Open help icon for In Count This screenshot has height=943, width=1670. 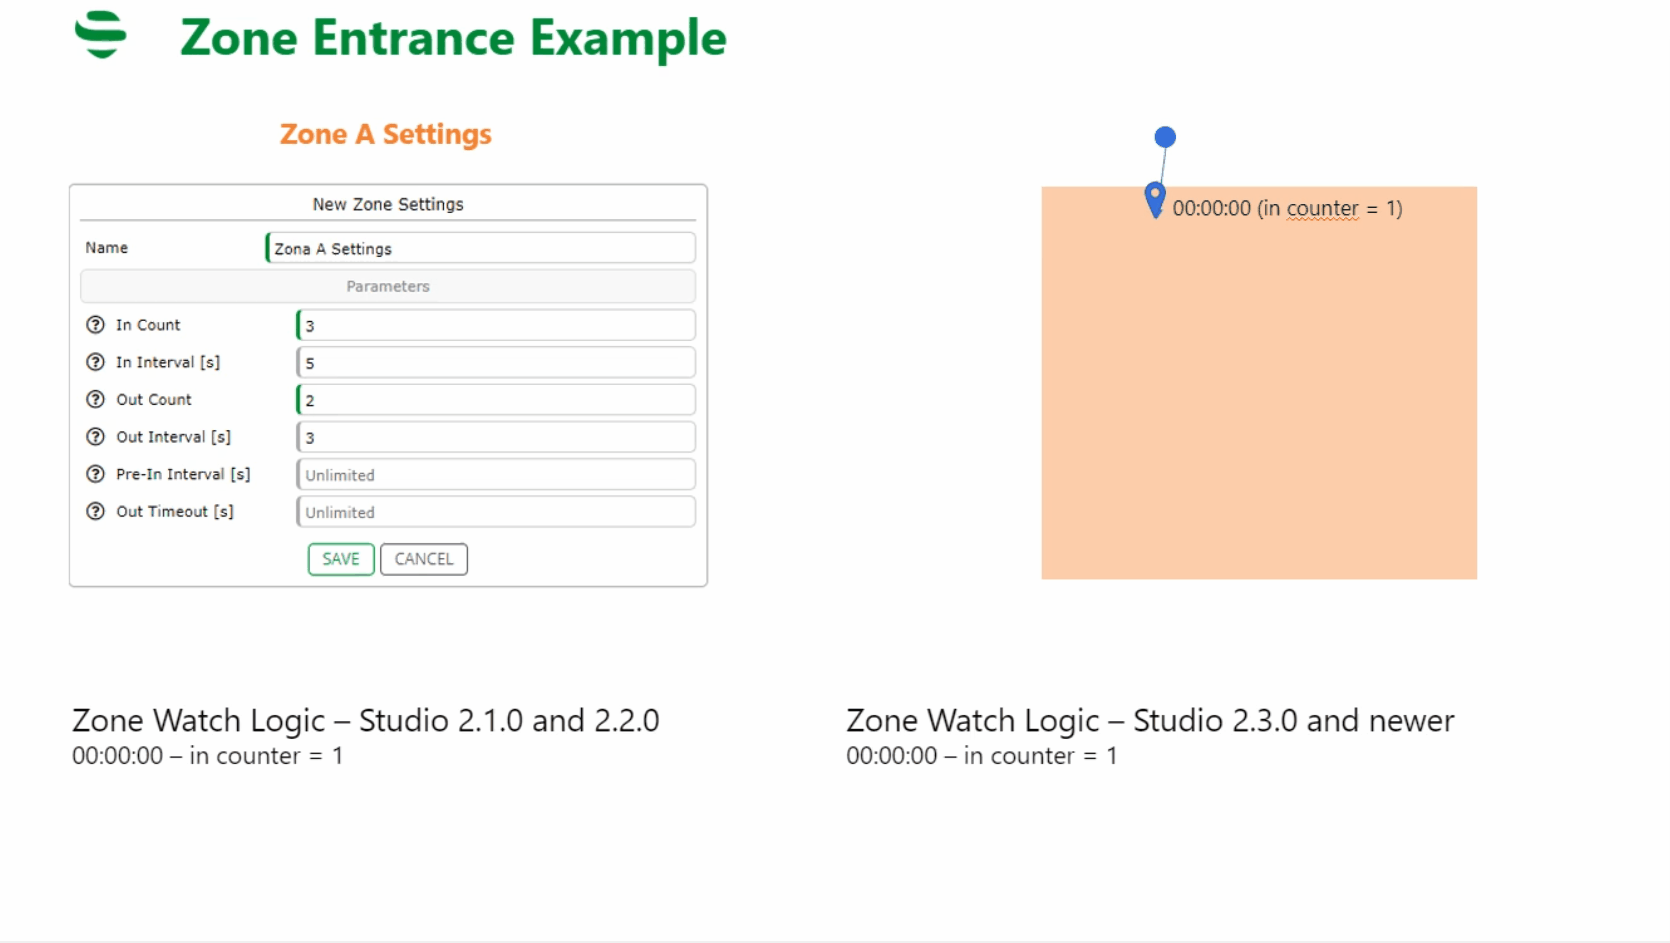tap(95, 325)
